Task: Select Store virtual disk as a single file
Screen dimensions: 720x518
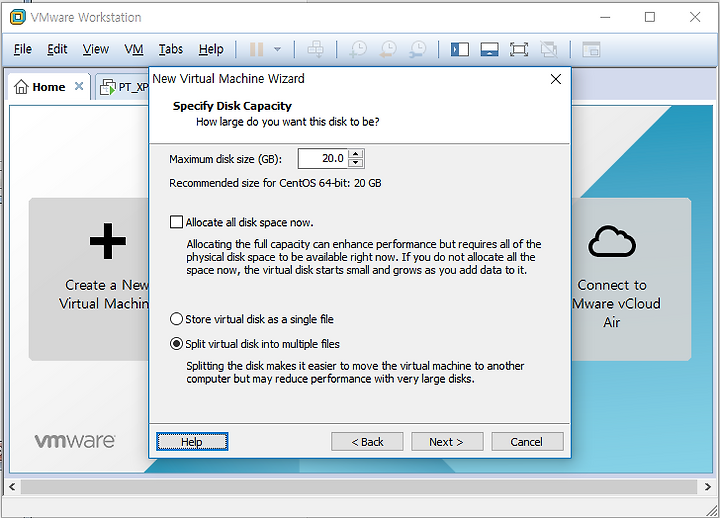Action: point(176,319)
